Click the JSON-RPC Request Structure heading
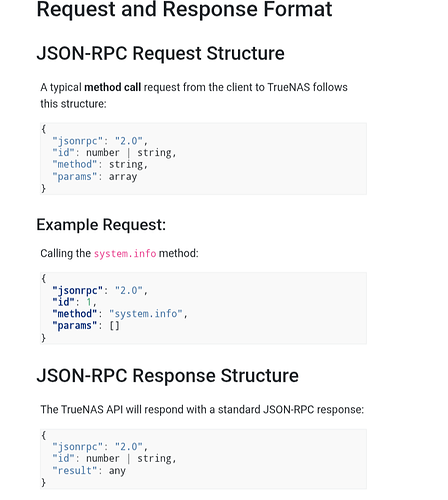The height and width of the screenshot is (500, 448). click(160, 53)
